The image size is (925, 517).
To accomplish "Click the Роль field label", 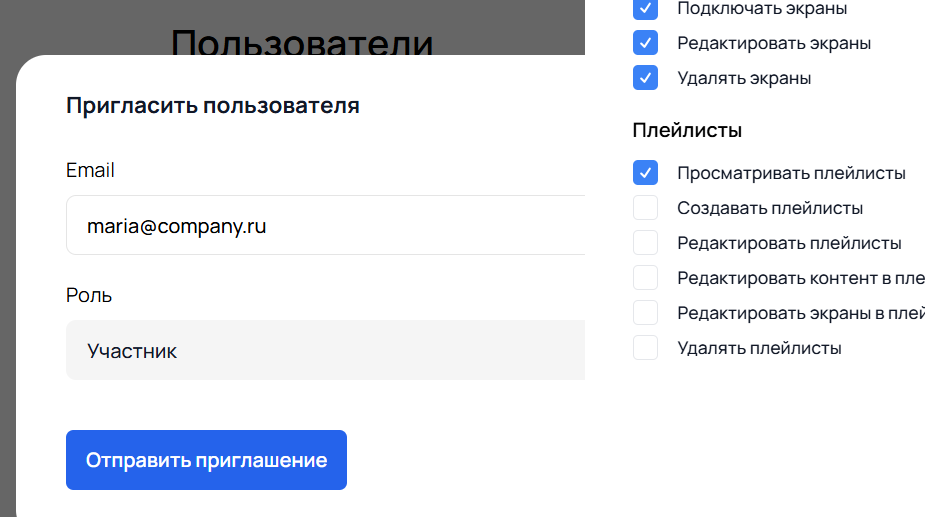I will coord(89,296).
